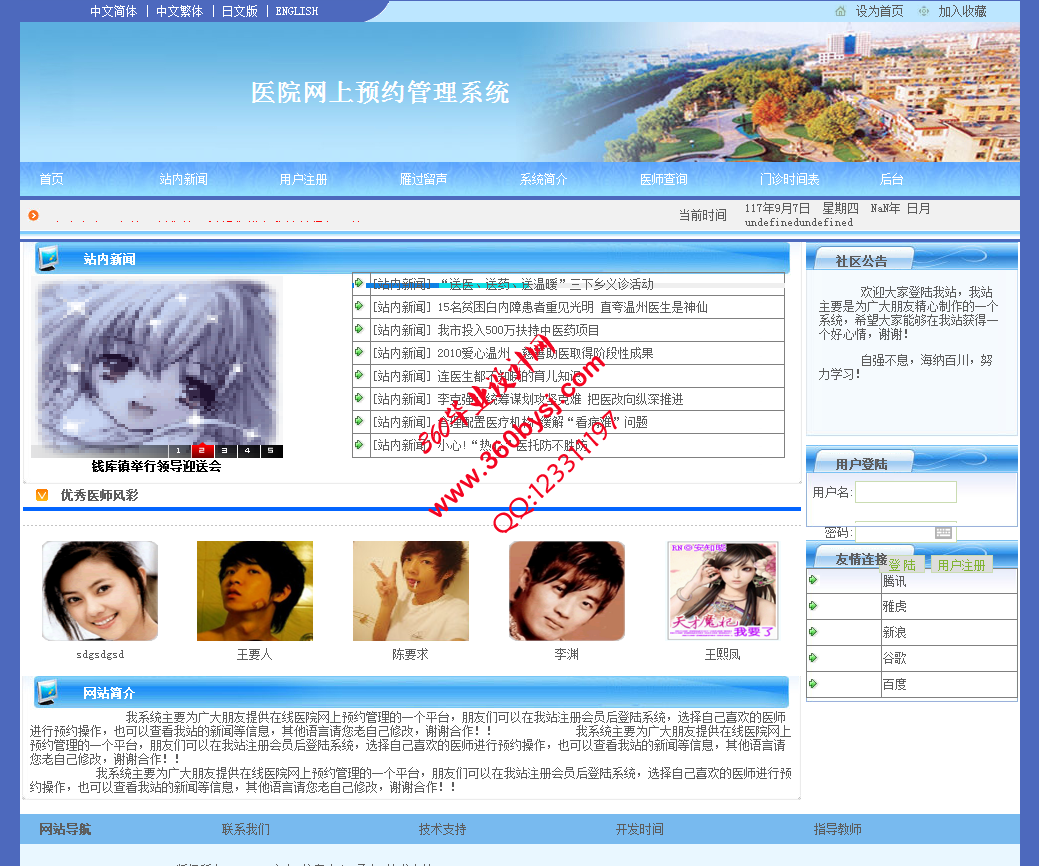This screenshot has height=866, width=1039.
Task: Click 加入收藏 link
Action: pyautogui.click(x=962, y=11)
